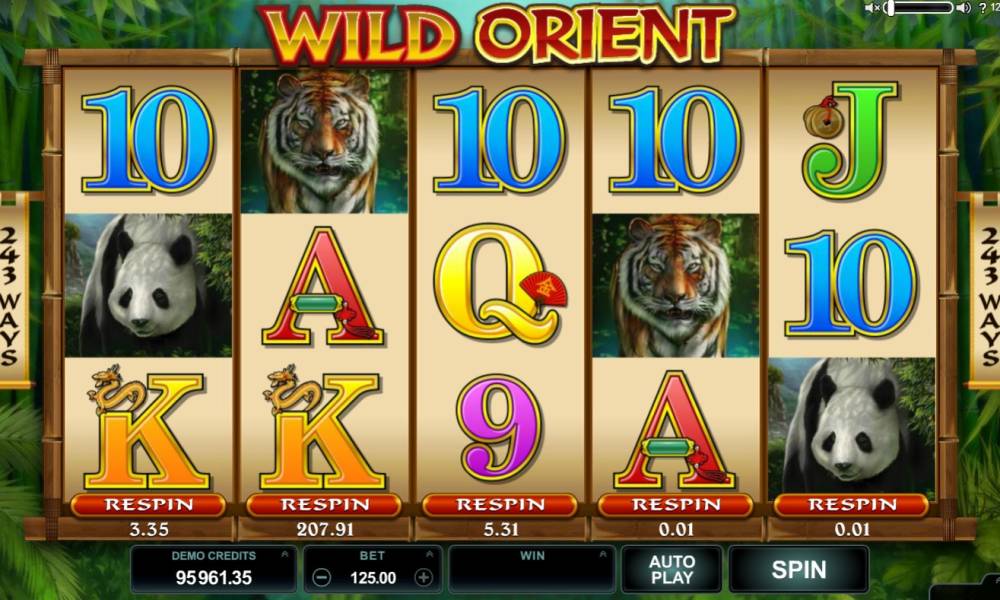Respin the third reel costing 5.31
The image size is (1000, 600).
coord(500,505)
